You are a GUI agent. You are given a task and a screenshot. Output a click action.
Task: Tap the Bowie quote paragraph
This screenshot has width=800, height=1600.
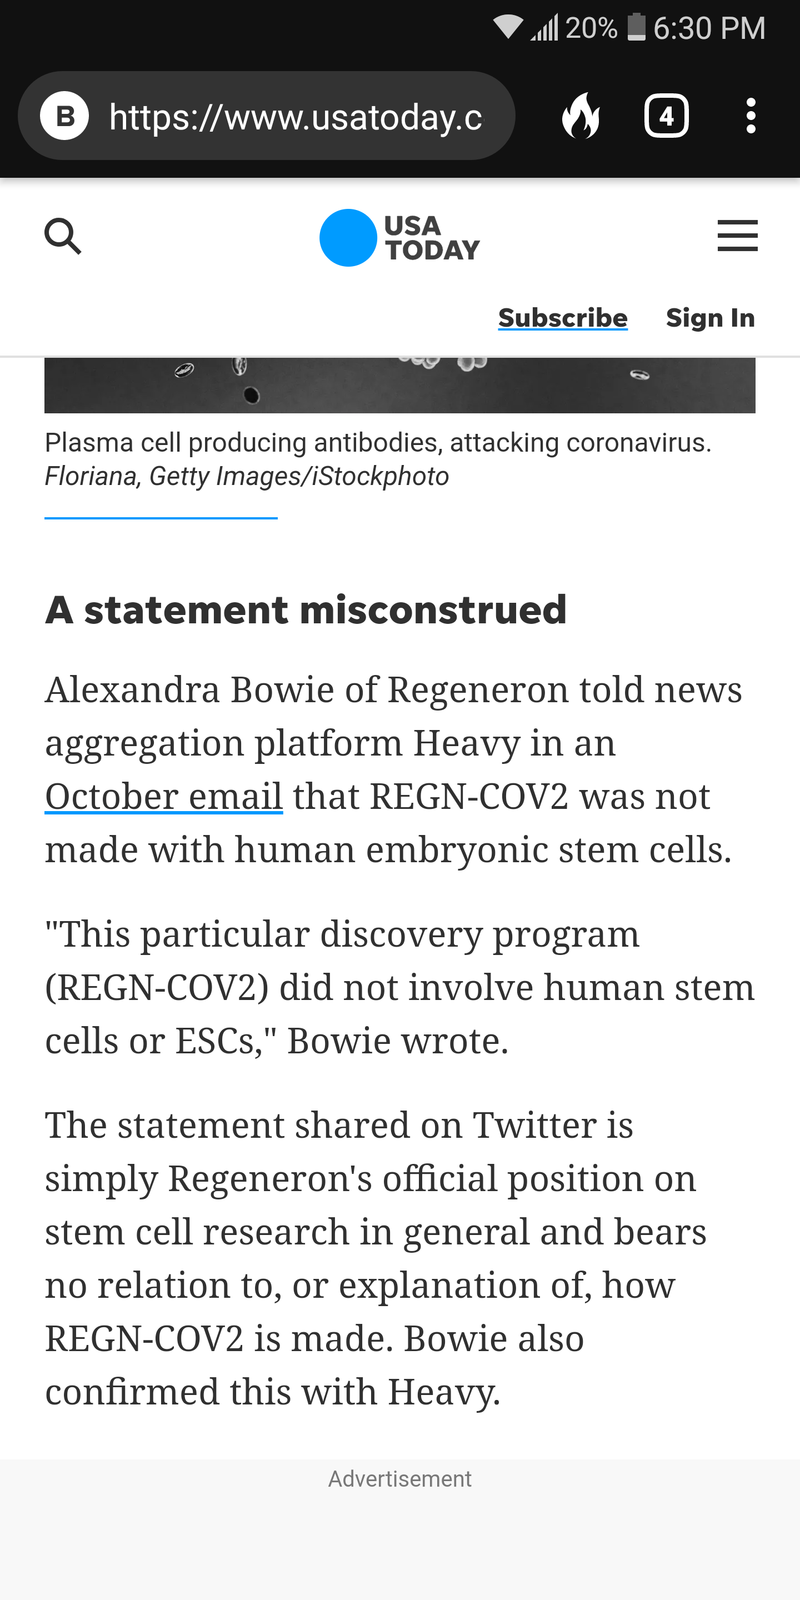pyautogui.click(x=400, y=987)
